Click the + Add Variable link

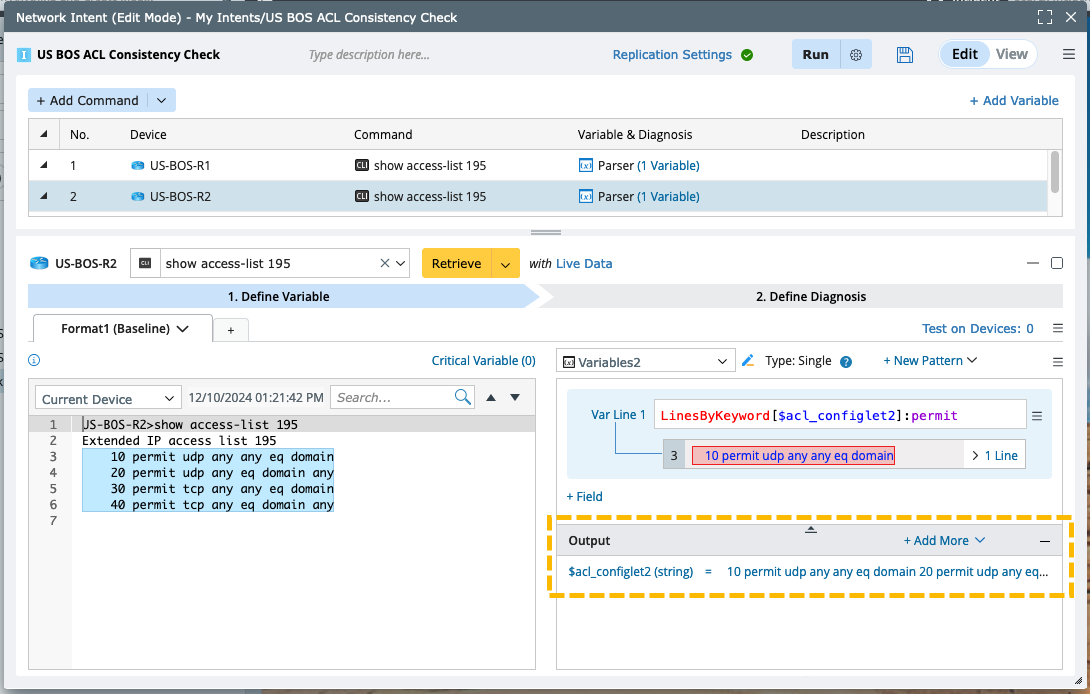pos(1014,101)
